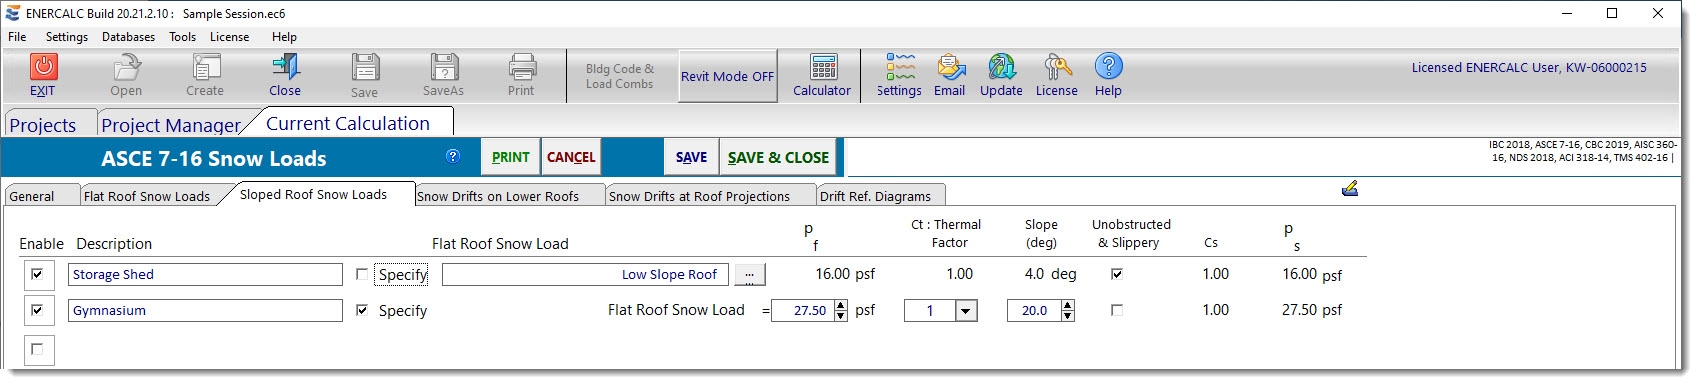Image resolution: width=1697 pixels, height=384 pixels.
Task: Click the SAVE & CLOSE button
Action: pos(778,158)
